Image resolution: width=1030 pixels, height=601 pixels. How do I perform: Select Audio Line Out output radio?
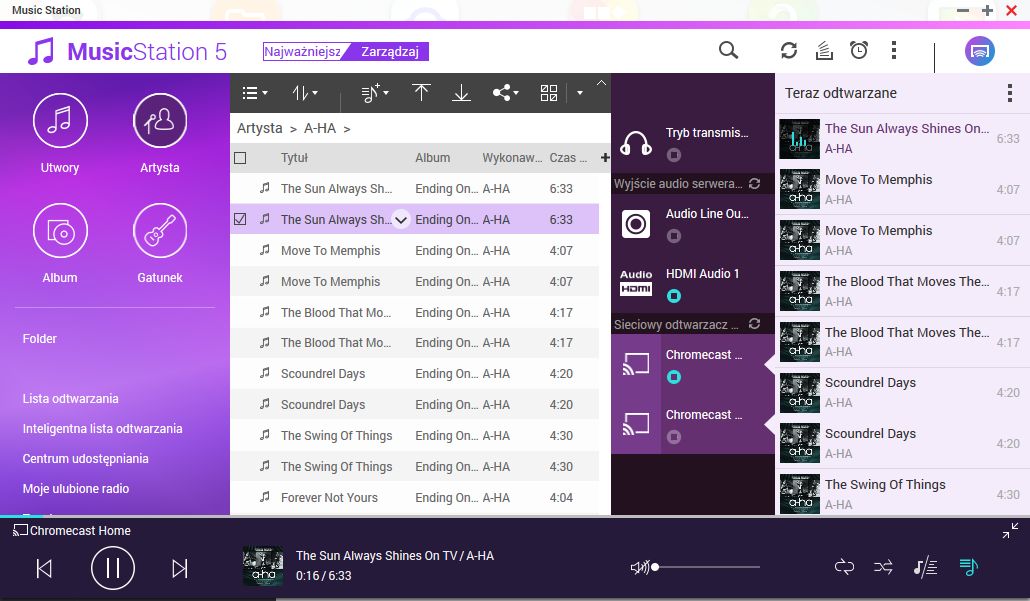click(674, 236)
